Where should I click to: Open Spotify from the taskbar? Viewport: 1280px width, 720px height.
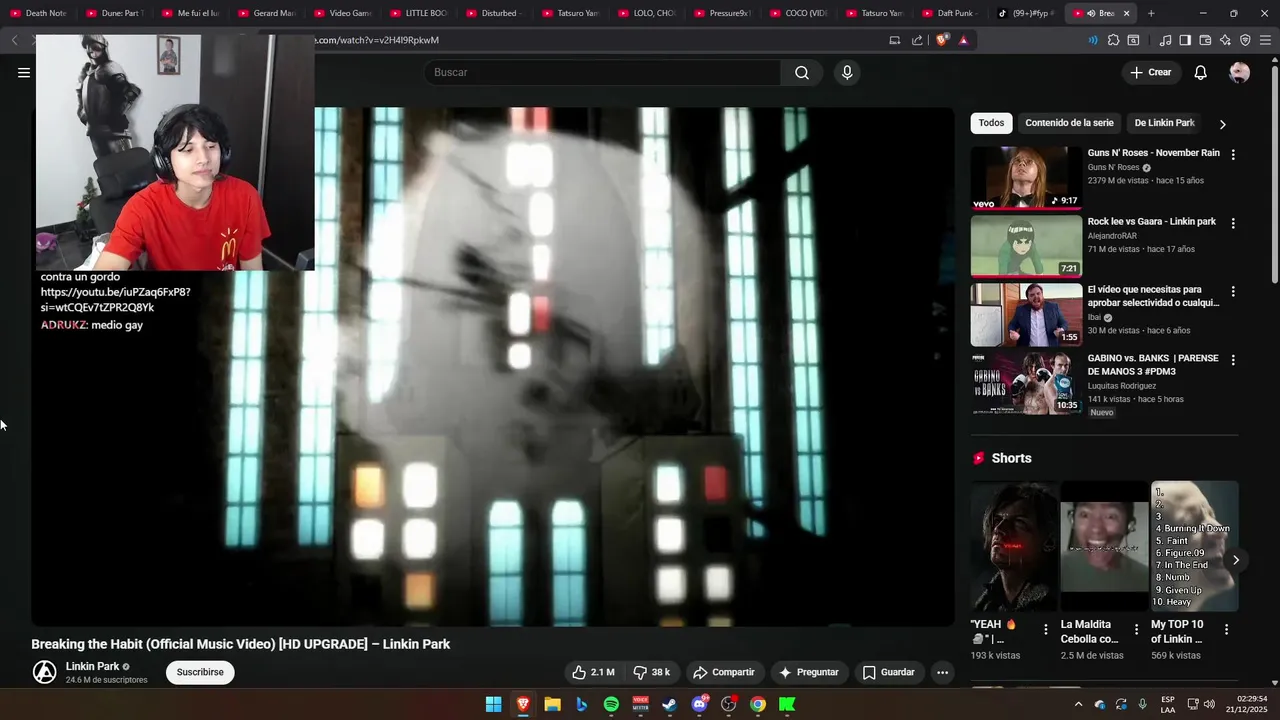tap(611, 704)
